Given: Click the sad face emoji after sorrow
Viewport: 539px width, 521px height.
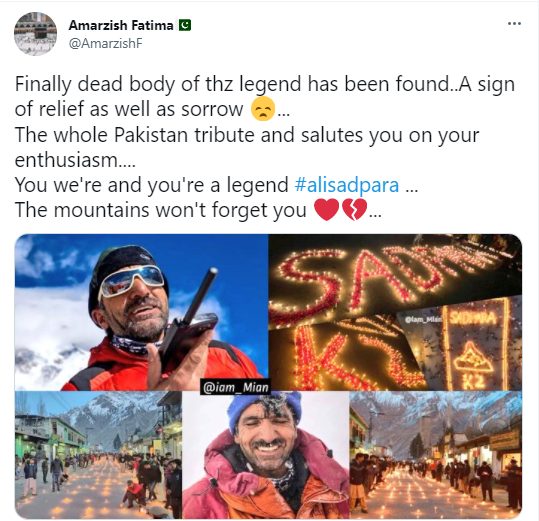Looking at the screenshot, I should (x=263, y=109).
